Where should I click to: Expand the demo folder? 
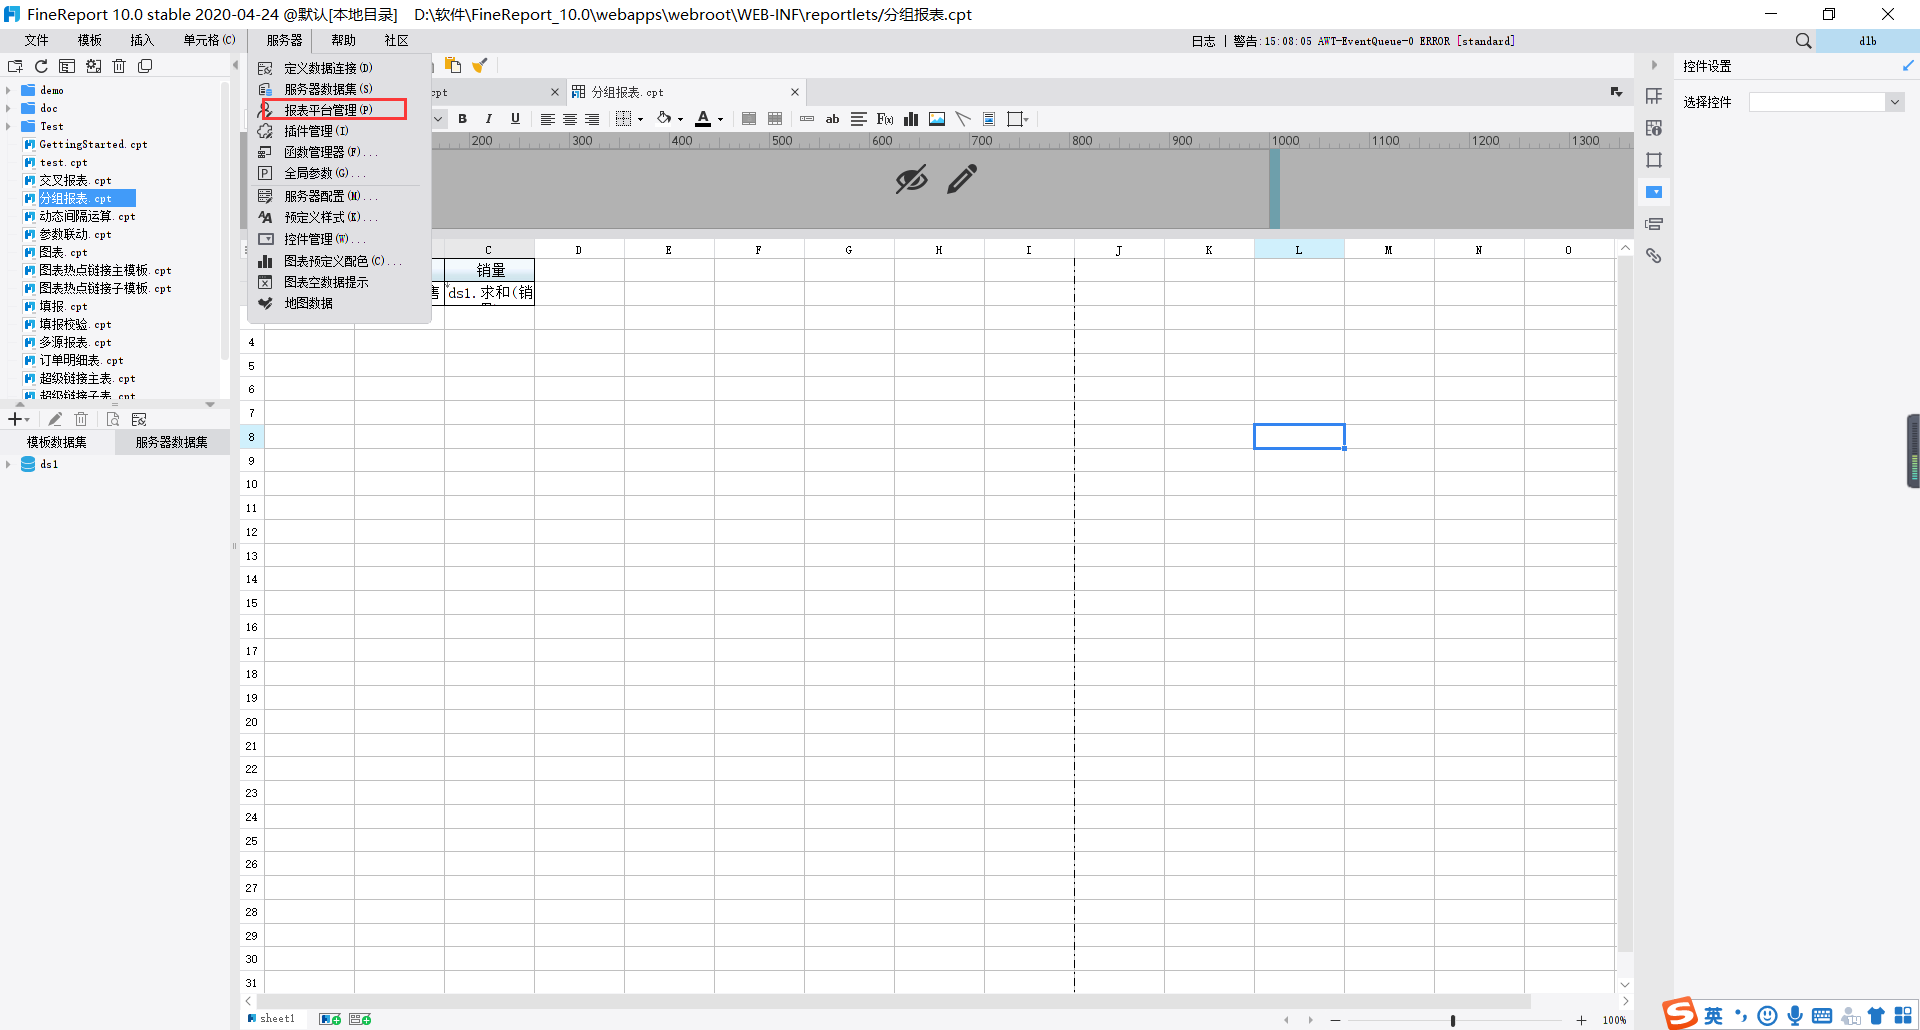click(x=9, y=90)
